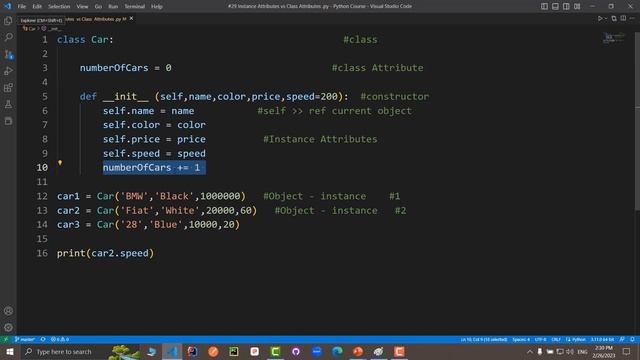Click the taskbar clock and date
The height and width of the screenshot is (360, 640).
(x=604, y=352)
